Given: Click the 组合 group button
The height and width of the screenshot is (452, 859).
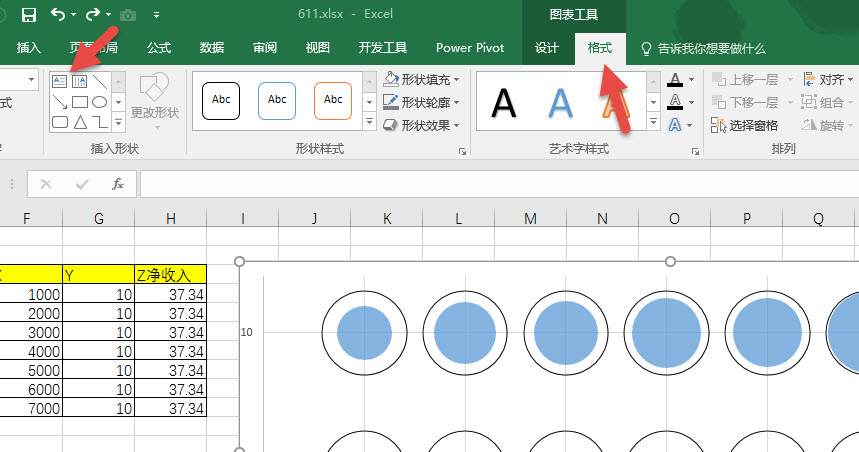Looking at the screenshot, I should tap(828, 102).
